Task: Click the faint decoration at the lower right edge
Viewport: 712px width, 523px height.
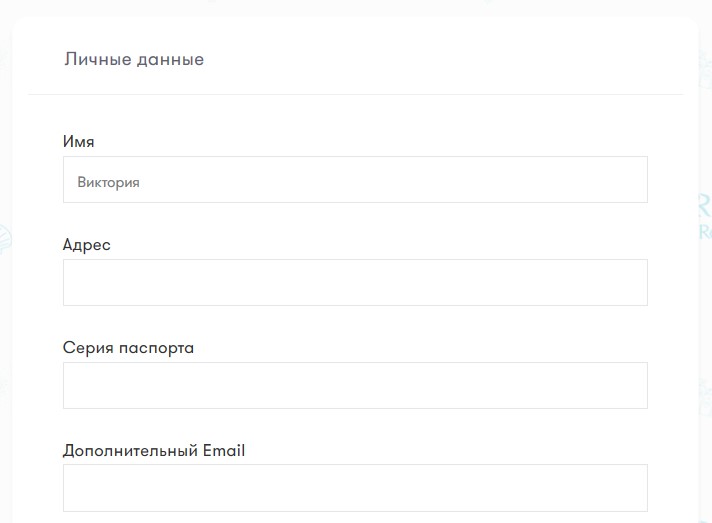Action: pyautogui.click(x=705, y=397)
